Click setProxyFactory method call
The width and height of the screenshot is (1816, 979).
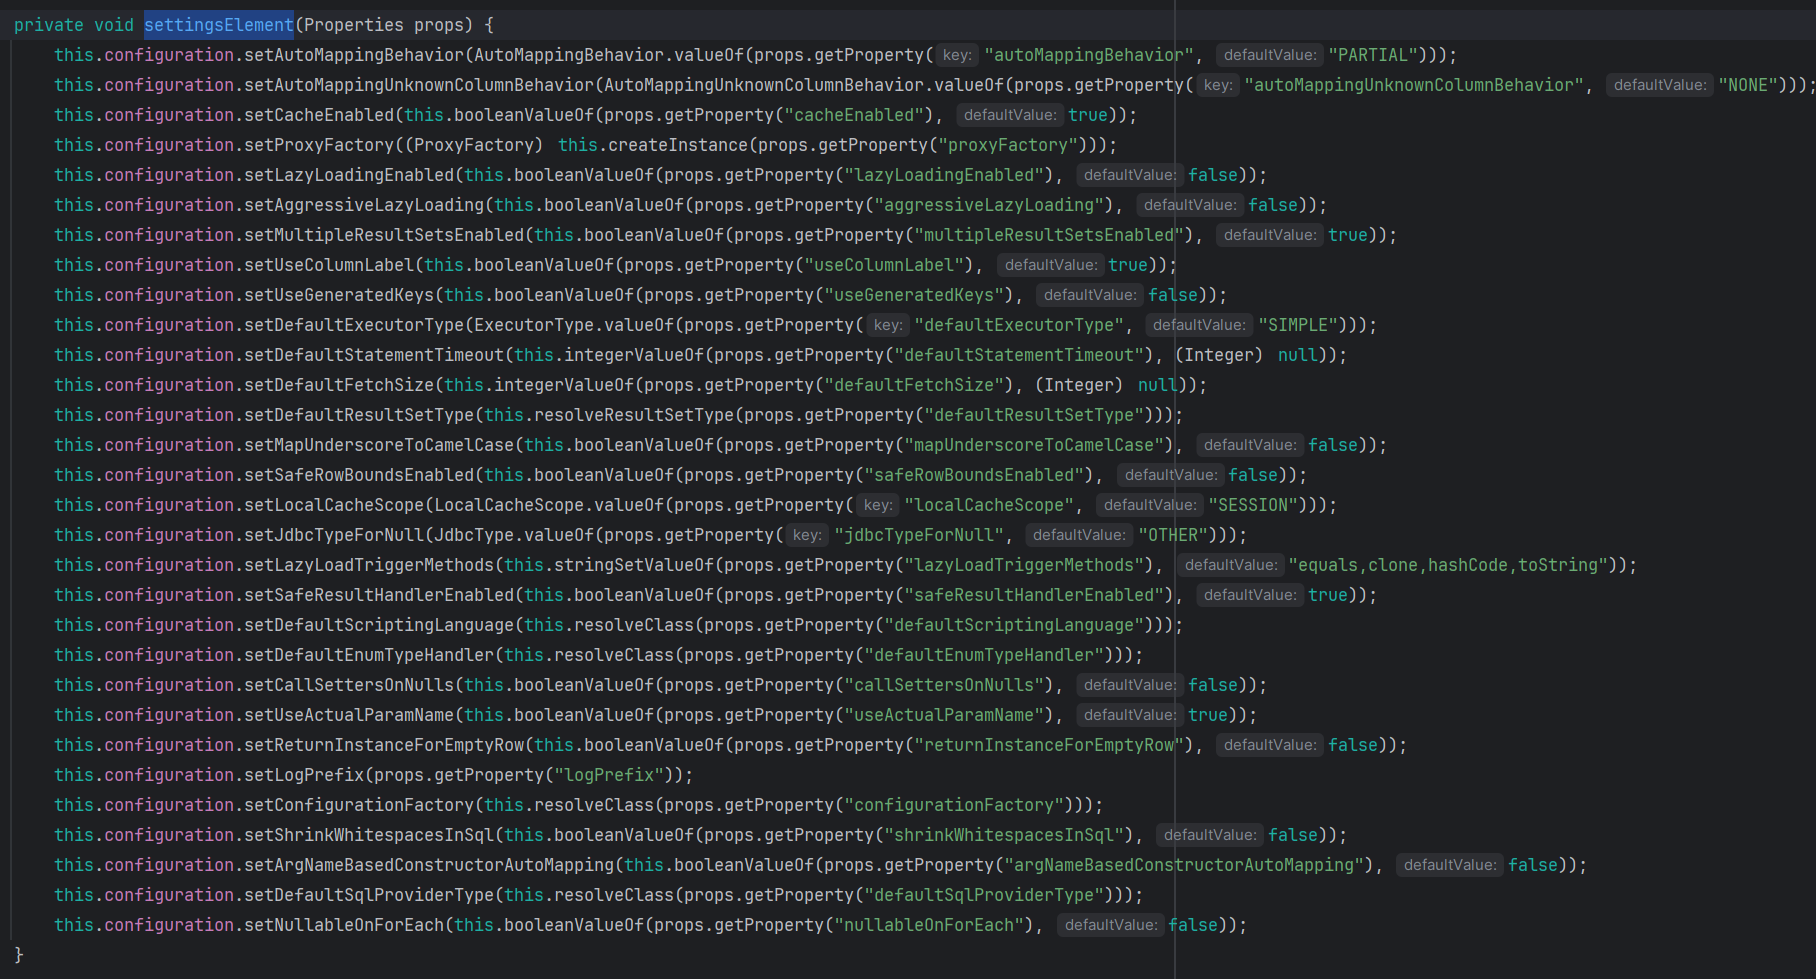(x=319, y=145)
